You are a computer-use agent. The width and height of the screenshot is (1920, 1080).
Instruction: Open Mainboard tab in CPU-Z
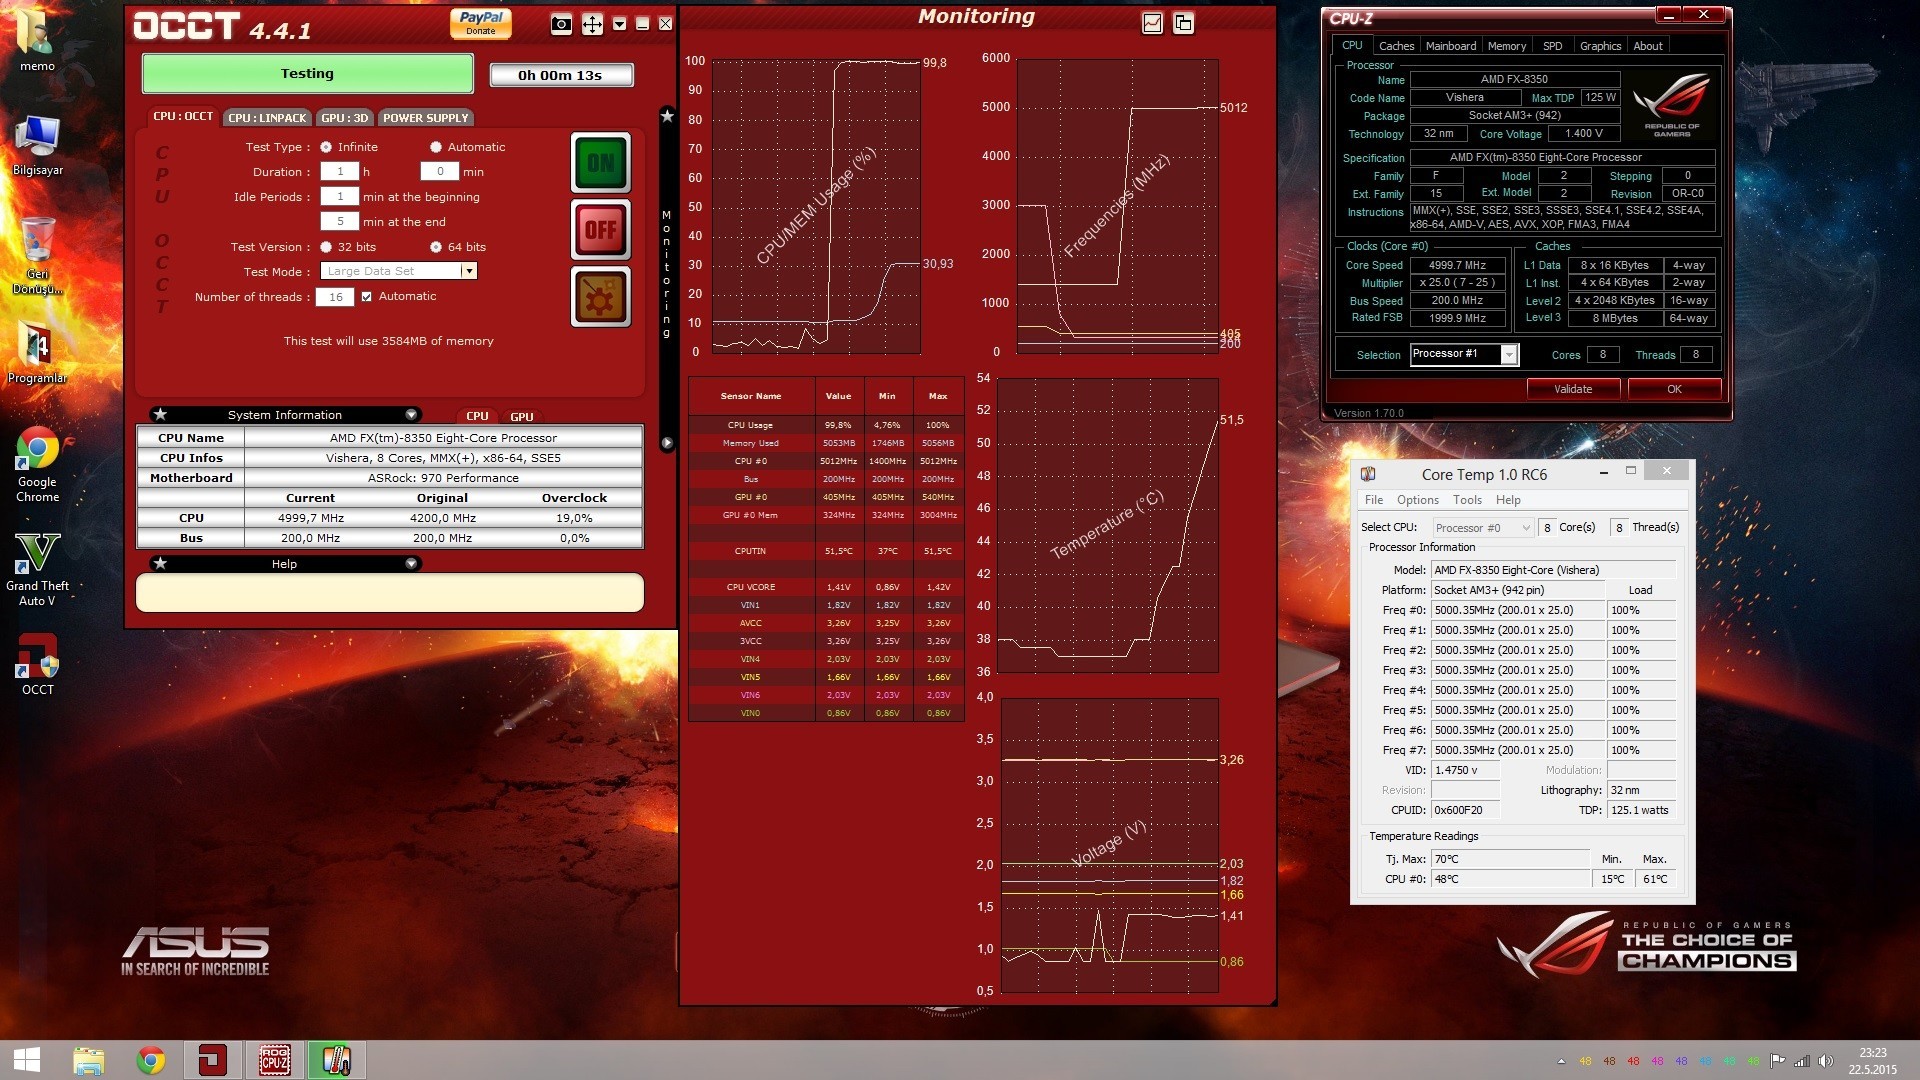click(x=1451, y=46)
